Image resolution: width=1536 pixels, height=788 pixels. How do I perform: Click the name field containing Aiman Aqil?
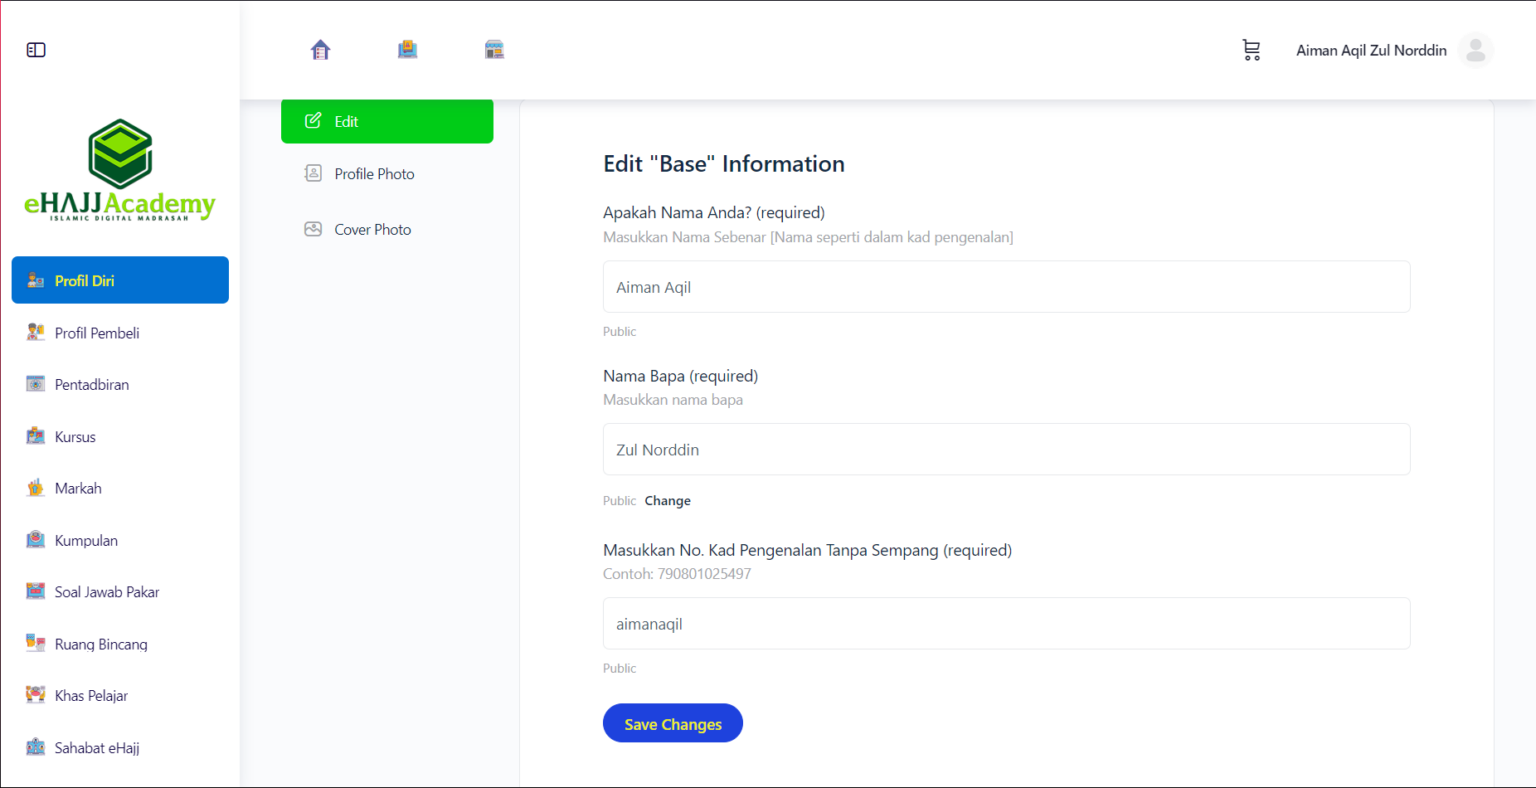pos(1006,287)
